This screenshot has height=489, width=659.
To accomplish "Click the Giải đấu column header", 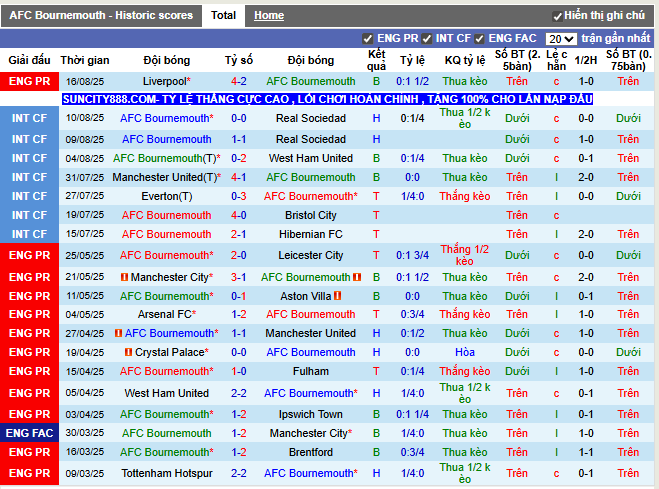I will point(29,60).
